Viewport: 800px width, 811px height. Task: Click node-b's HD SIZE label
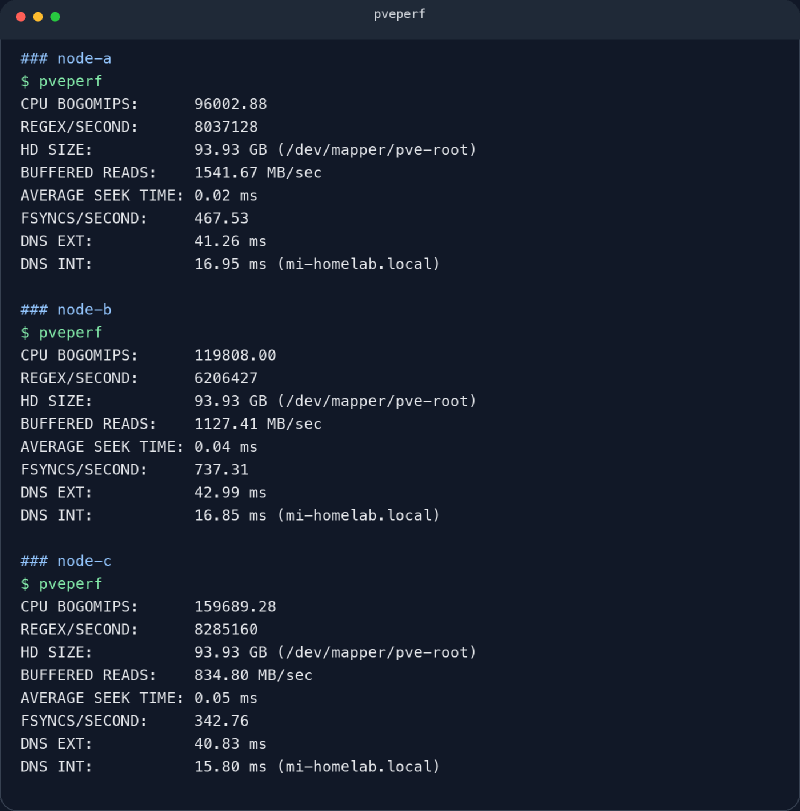(x=56, y=401)
